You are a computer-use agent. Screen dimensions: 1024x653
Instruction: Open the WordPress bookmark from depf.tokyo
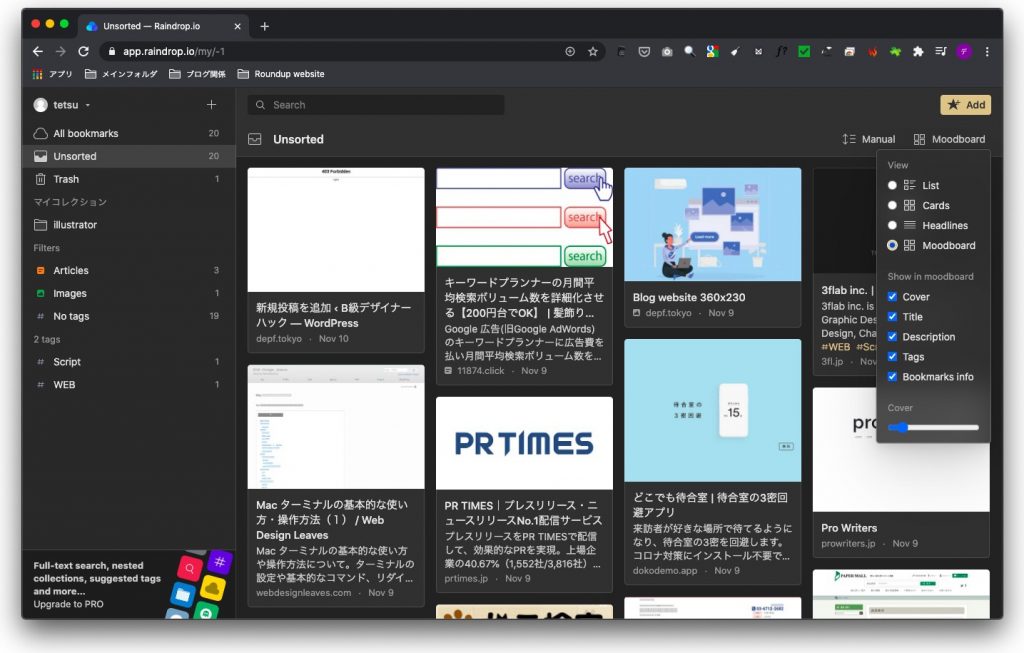pos(336,315)
